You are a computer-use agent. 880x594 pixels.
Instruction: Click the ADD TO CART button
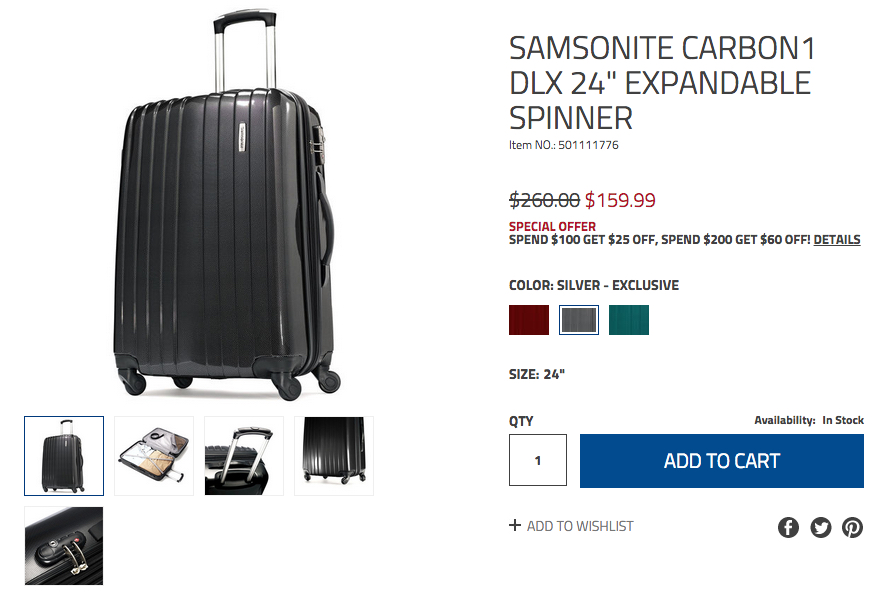click(x=722, y=461)
